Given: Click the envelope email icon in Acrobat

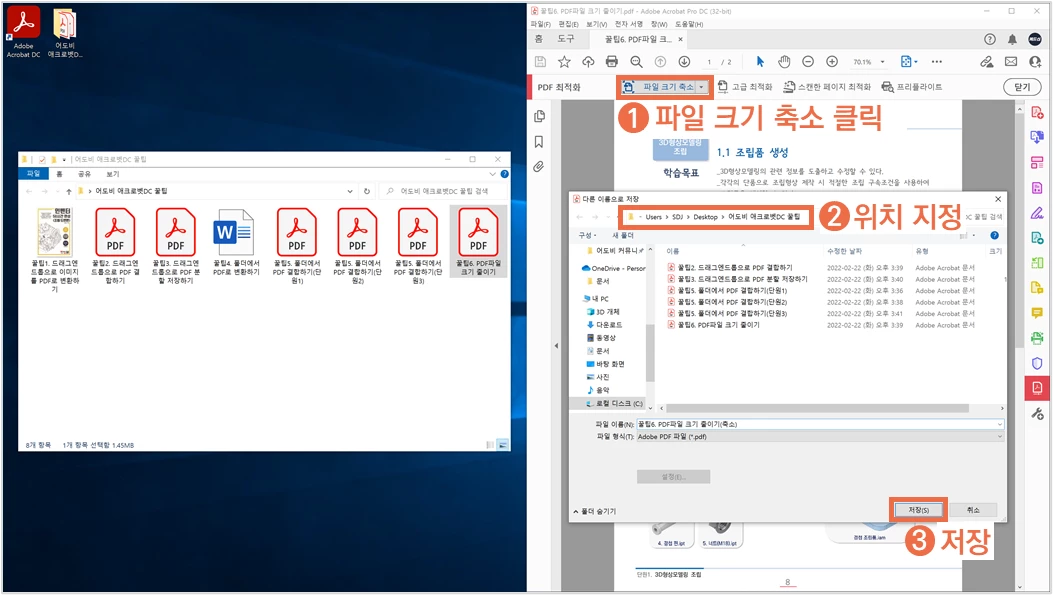Looking at the screenshot, I should (x=1011, y=62).
